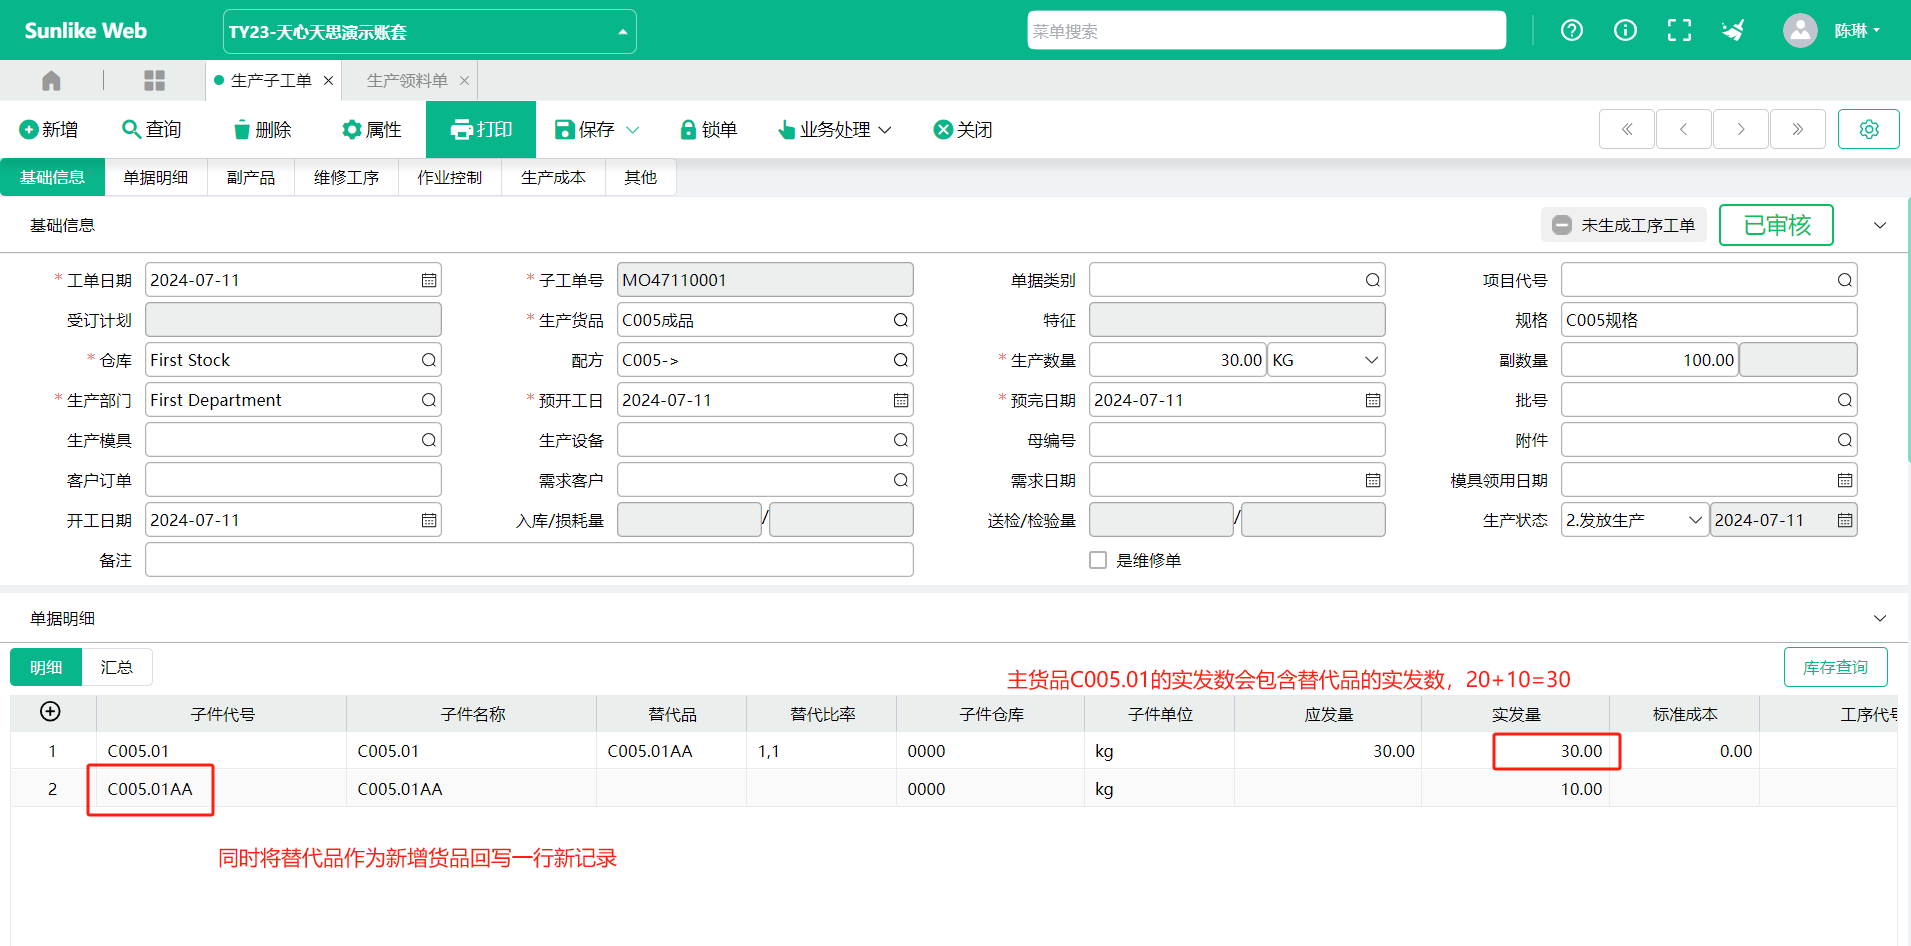Search lookup for 仓库 field

[x=429, y=360]
